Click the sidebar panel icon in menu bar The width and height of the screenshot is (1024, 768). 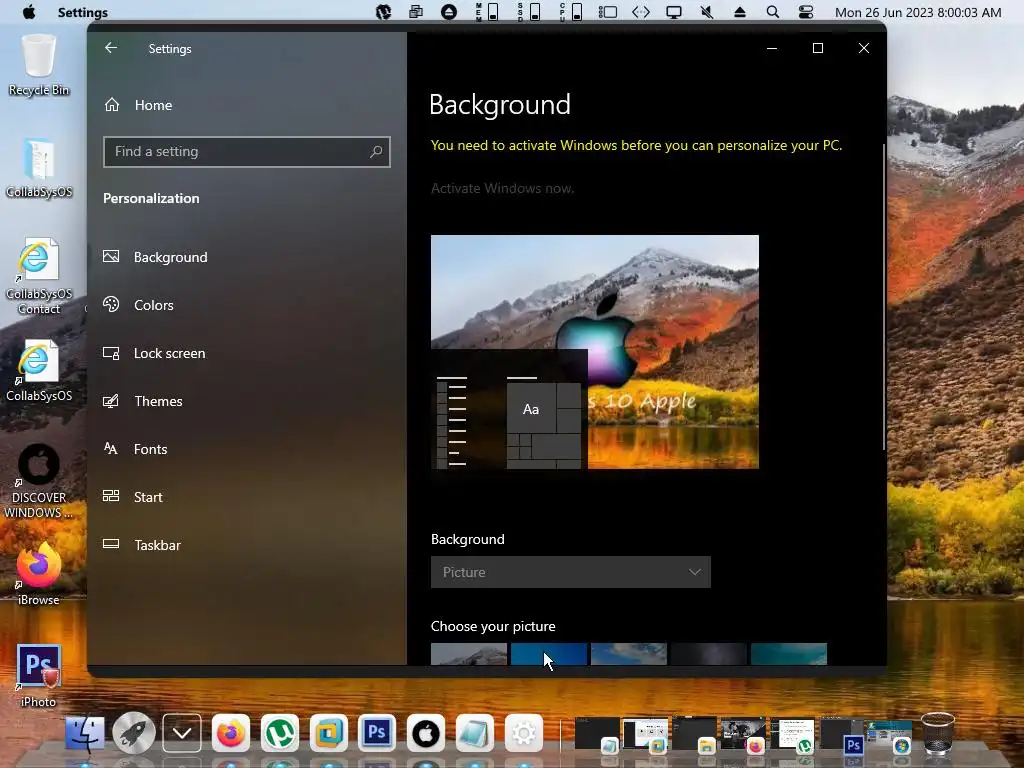[x=607, y=12]
